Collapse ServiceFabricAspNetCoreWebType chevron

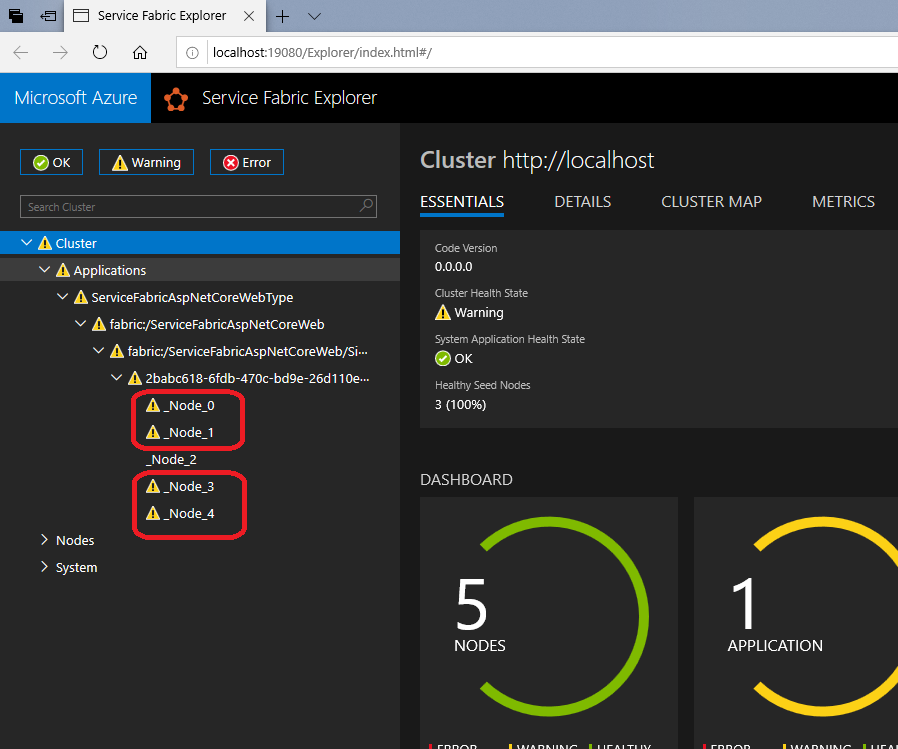[x=62, y=297]
